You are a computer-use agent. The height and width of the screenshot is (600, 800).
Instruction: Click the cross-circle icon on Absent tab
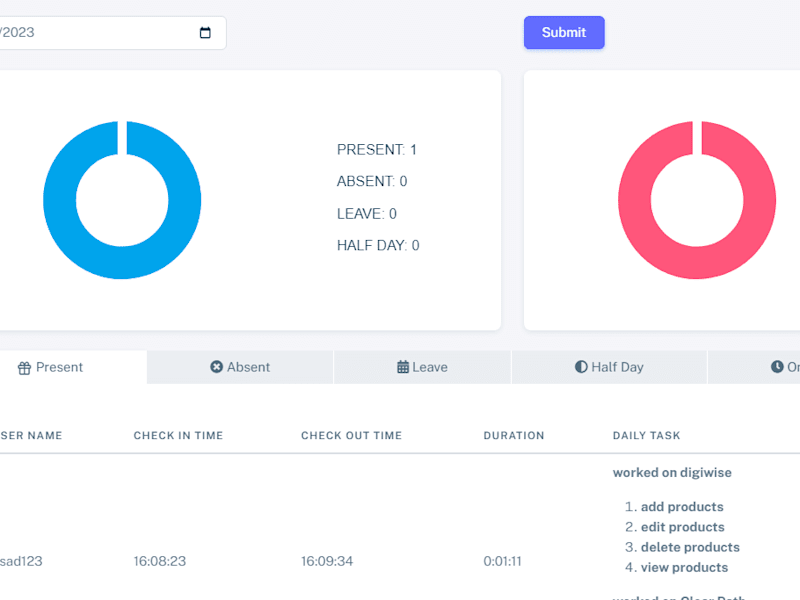point(216,367)
